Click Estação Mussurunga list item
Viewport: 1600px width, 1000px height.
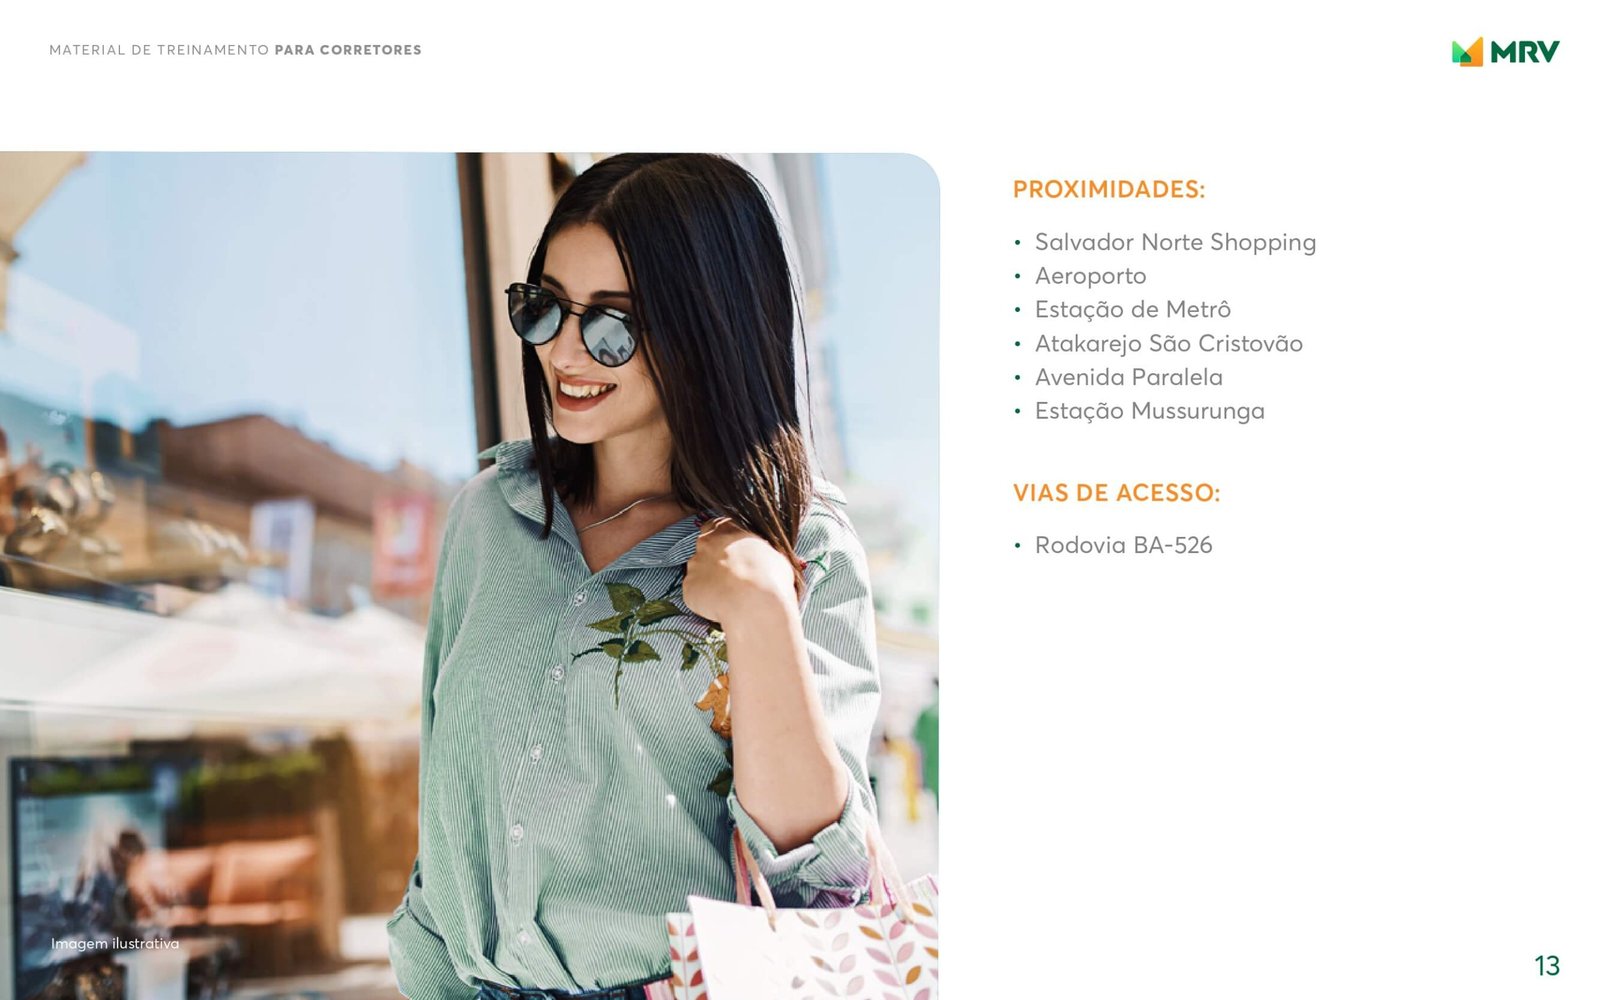pyautogui.click(x=1149, y=411)
